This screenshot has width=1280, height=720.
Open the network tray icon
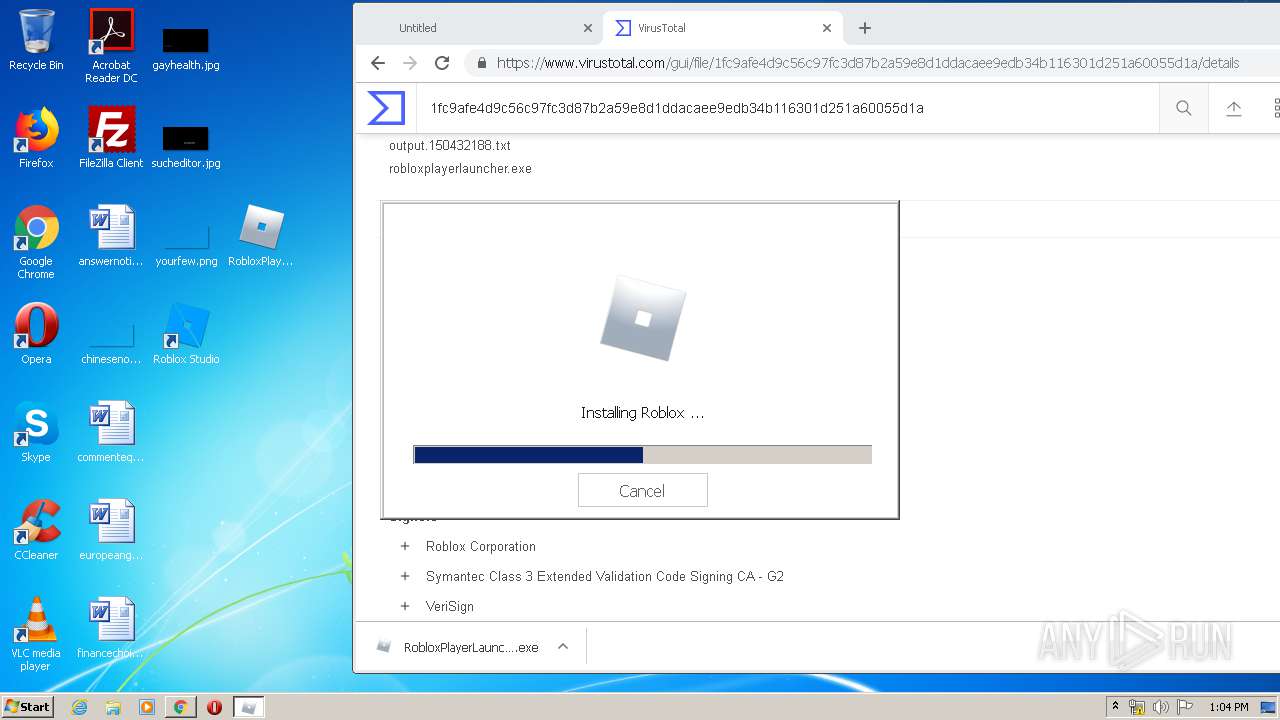tap(1137, 707)
